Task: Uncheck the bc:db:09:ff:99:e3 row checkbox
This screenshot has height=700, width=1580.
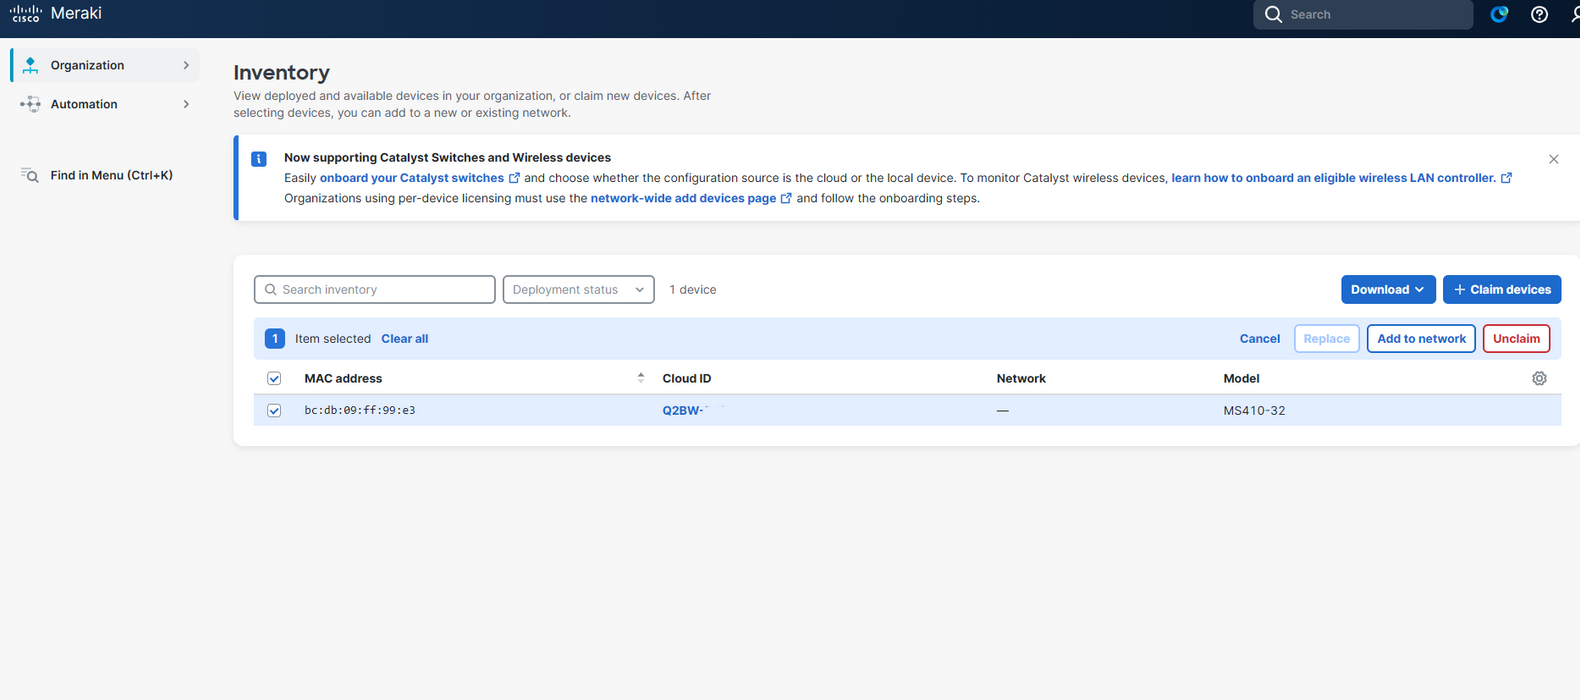Action: pos(274,411)
